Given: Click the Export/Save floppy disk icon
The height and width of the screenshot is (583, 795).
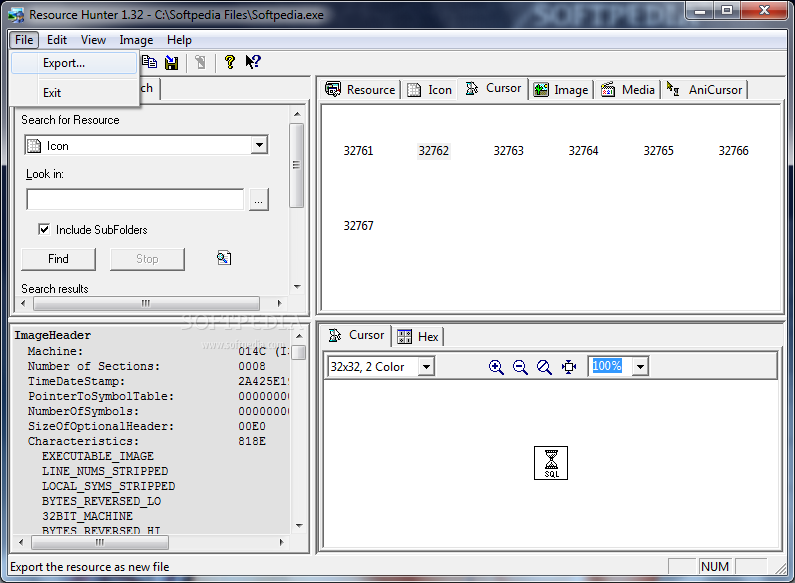Looking at the screenshot, I should [x=172, y=62].
